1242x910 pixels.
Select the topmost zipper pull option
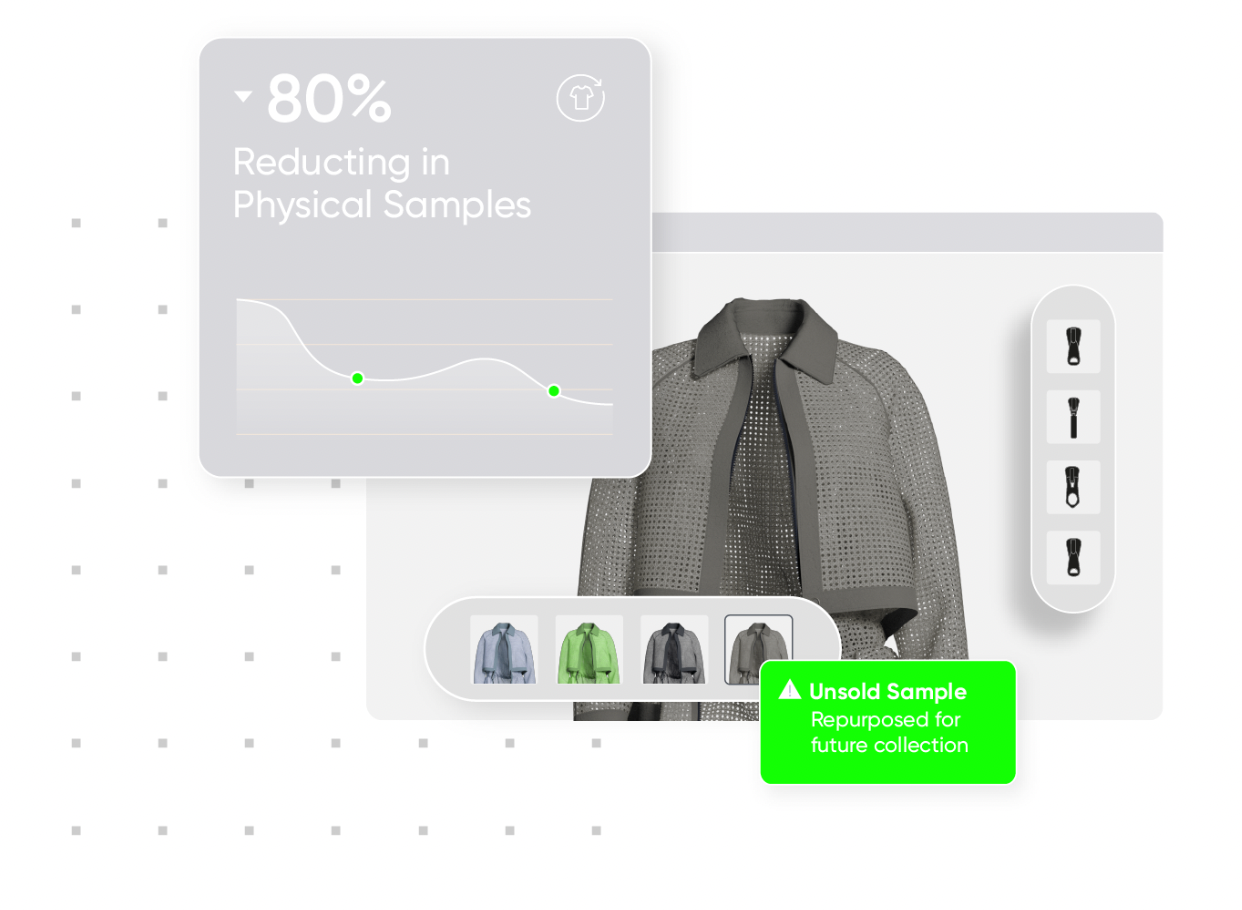coord(1073,346)
